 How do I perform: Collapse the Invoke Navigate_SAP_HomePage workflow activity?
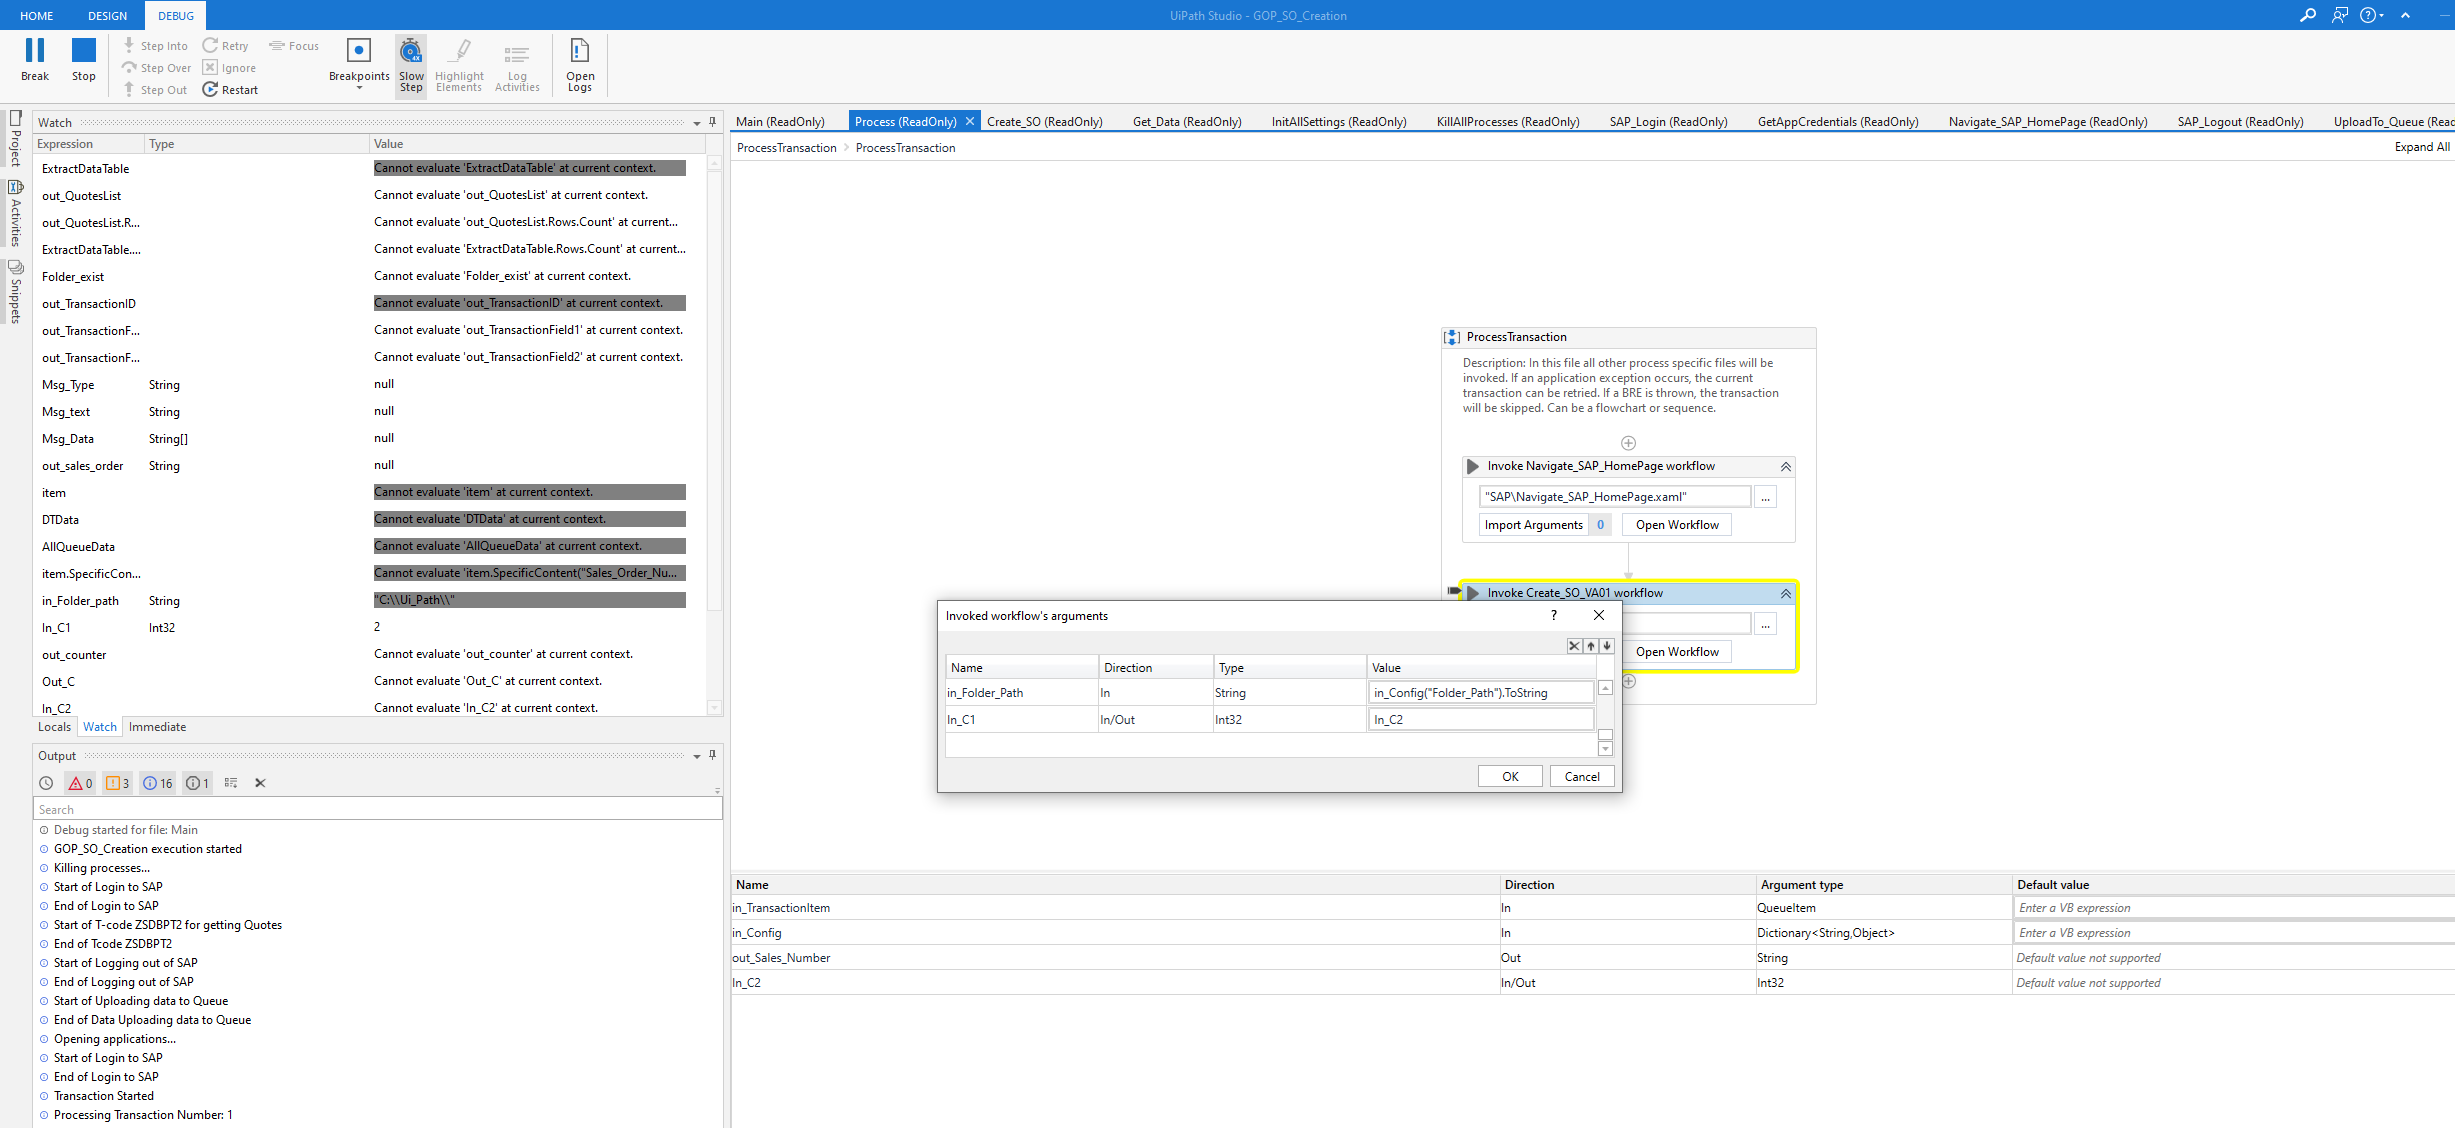[x=1785, y=467]
